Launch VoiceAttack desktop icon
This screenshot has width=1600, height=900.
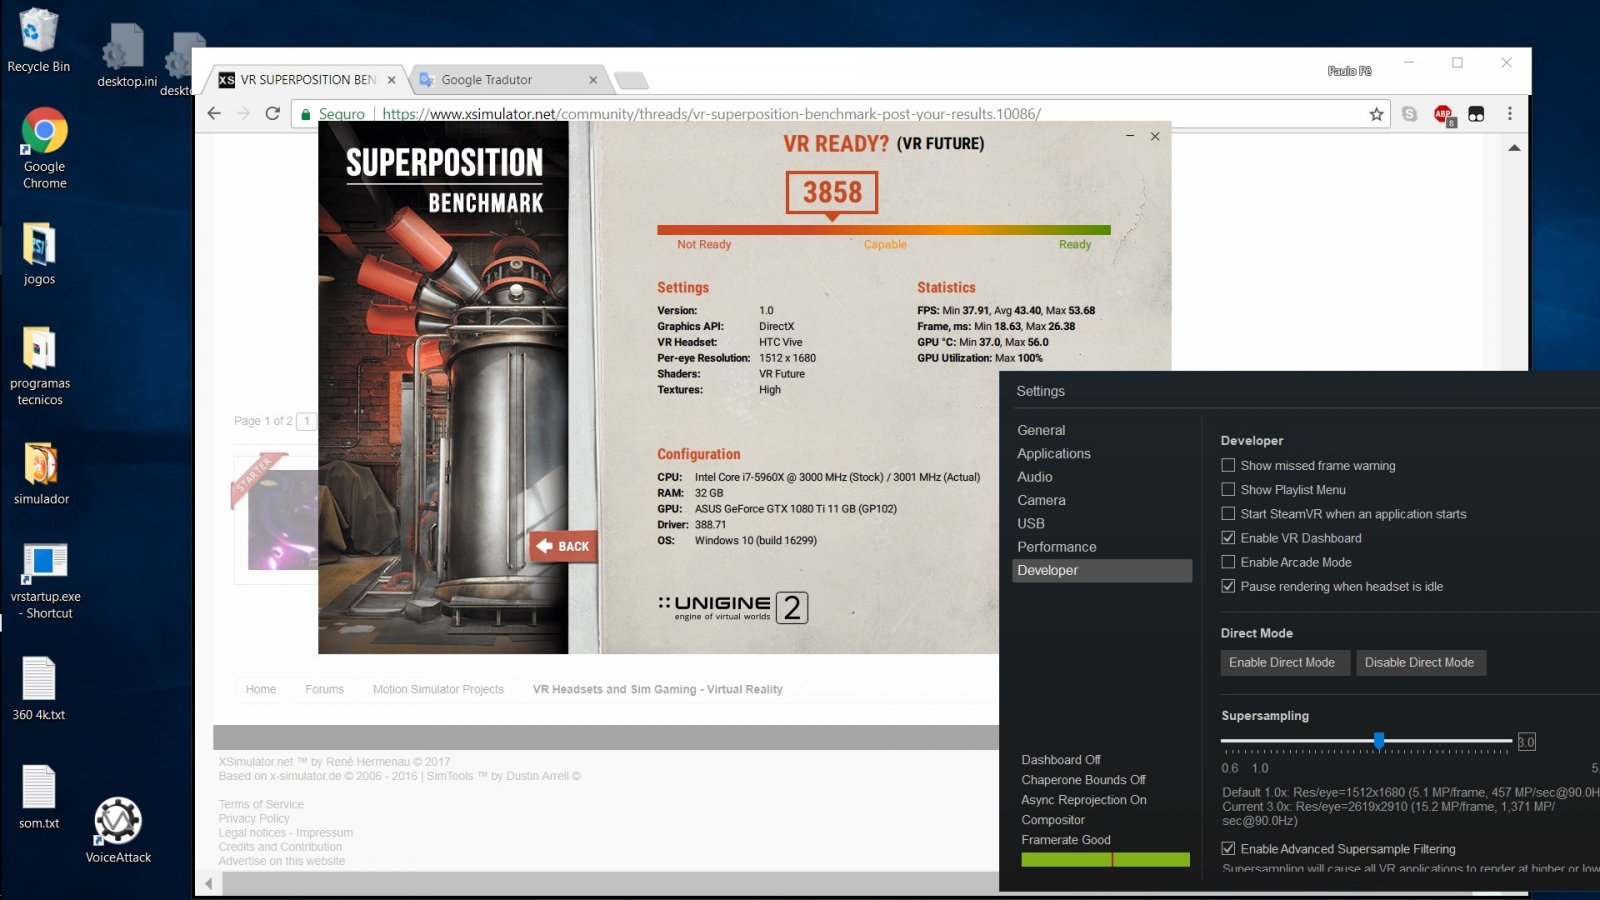click(x=118, y=830)
